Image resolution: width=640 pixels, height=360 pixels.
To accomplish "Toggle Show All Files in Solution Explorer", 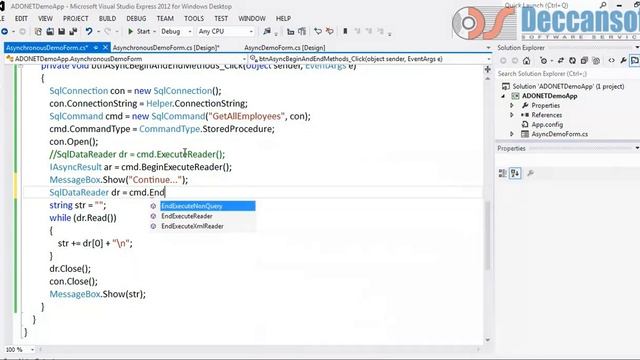I will (x=596, y=61).
